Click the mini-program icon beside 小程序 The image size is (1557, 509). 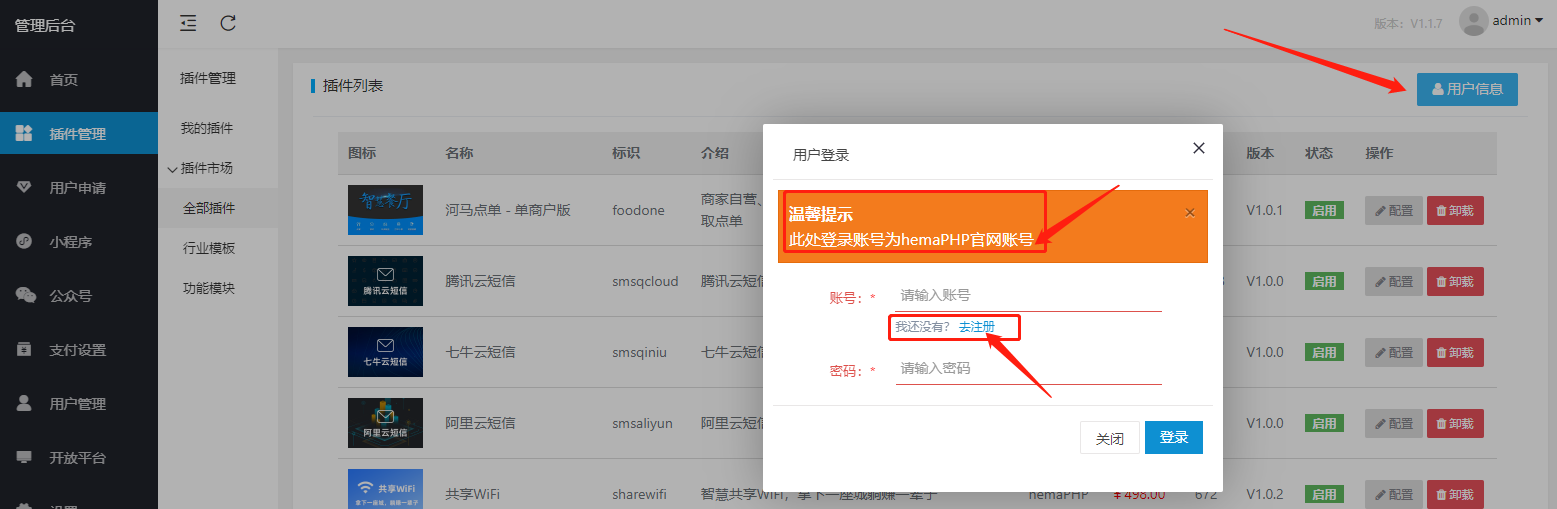pyautogui.click(x=25, y=241)
